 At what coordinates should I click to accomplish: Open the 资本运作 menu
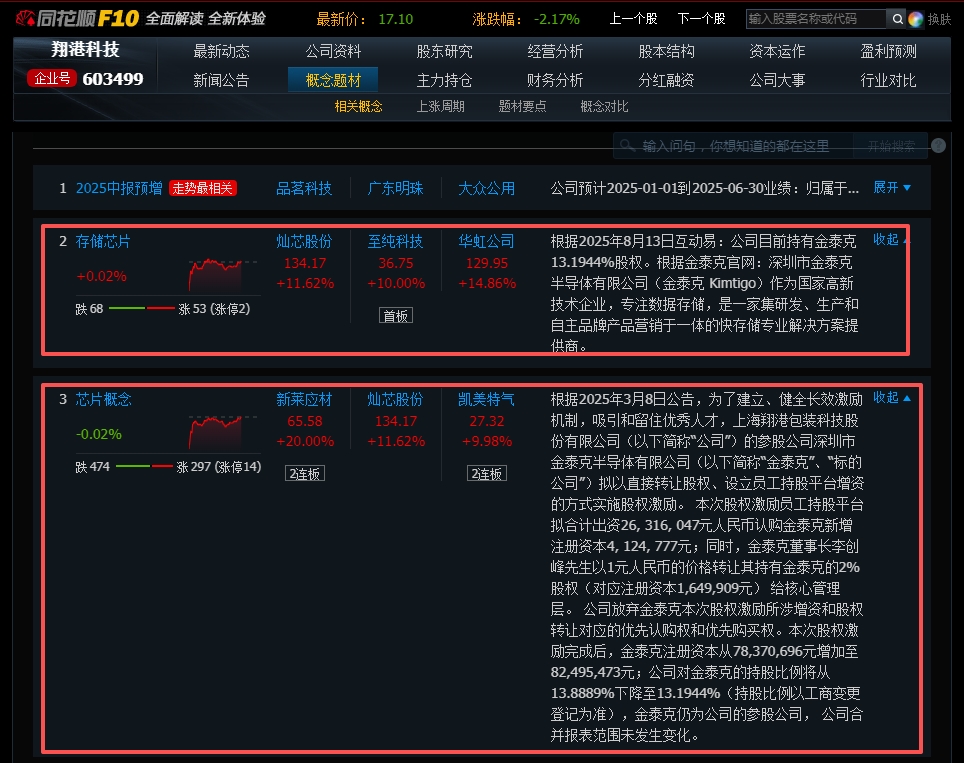click(x=777, y=51)
